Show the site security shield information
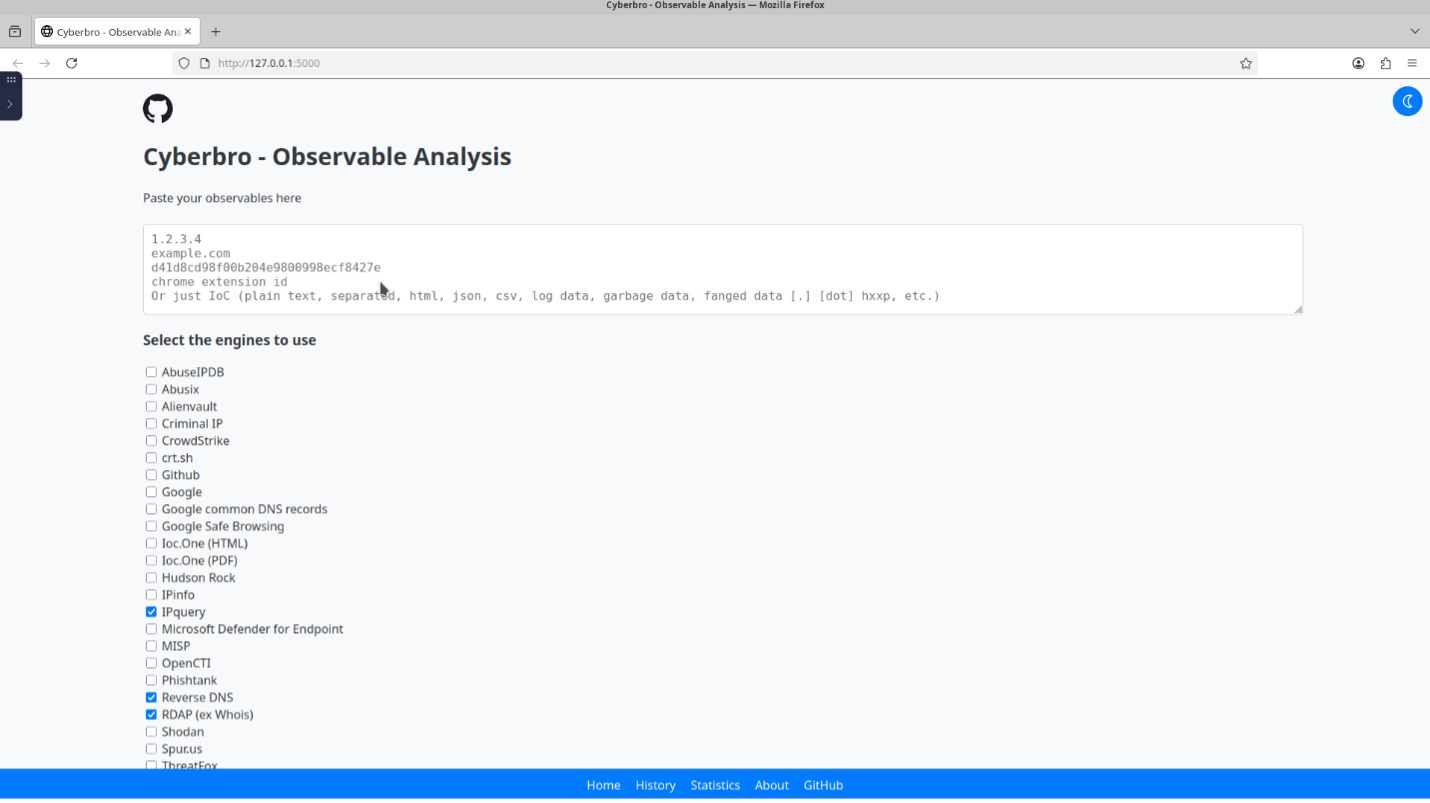 (184, 63)
